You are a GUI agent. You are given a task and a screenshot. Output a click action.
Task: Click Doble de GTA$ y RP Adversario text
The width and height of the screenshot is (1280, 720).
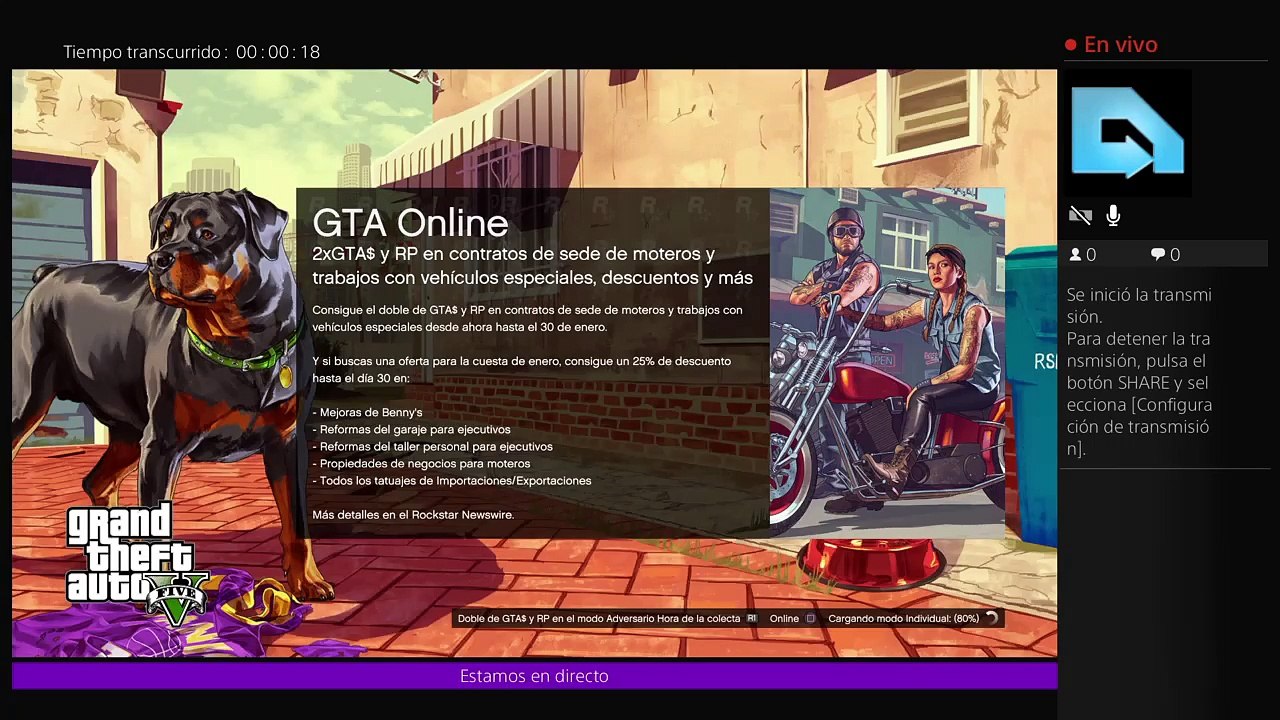pos(599,619)
